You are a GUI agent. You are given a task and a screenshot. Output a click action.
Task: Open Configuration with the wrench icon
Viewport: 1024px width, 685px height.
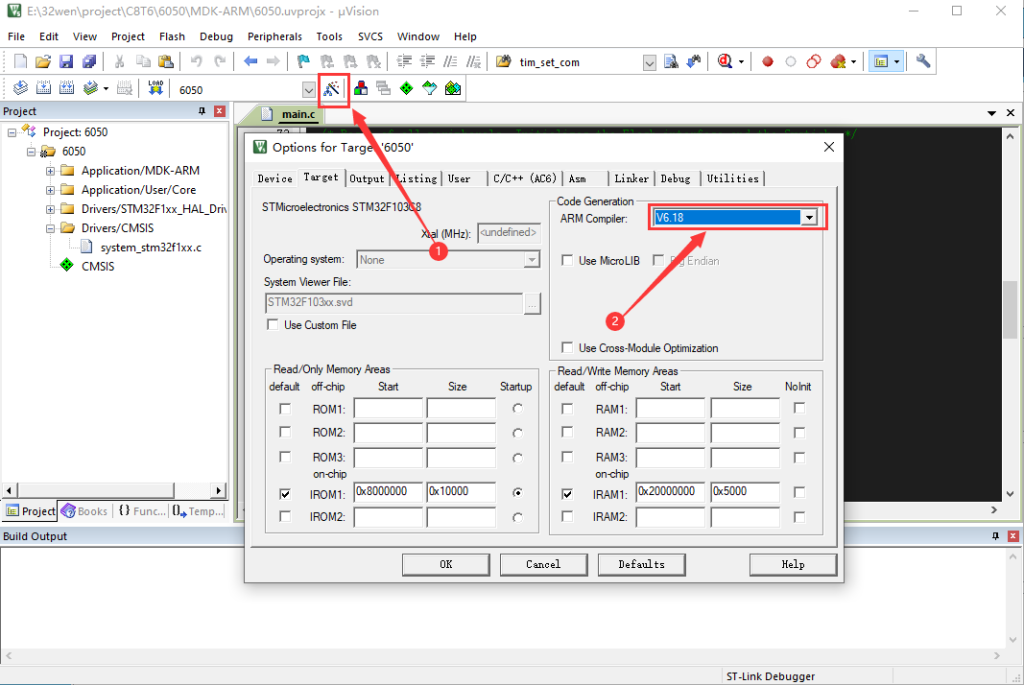point(923,61)
